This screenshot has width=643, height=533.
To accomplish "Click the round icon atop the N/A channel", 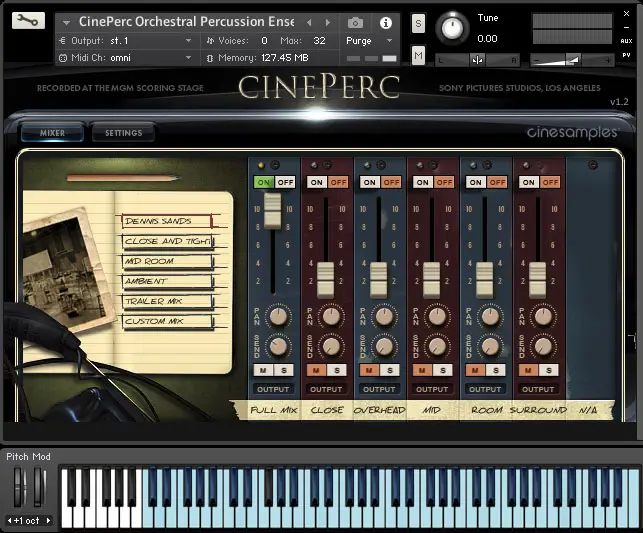I will 593,165.
